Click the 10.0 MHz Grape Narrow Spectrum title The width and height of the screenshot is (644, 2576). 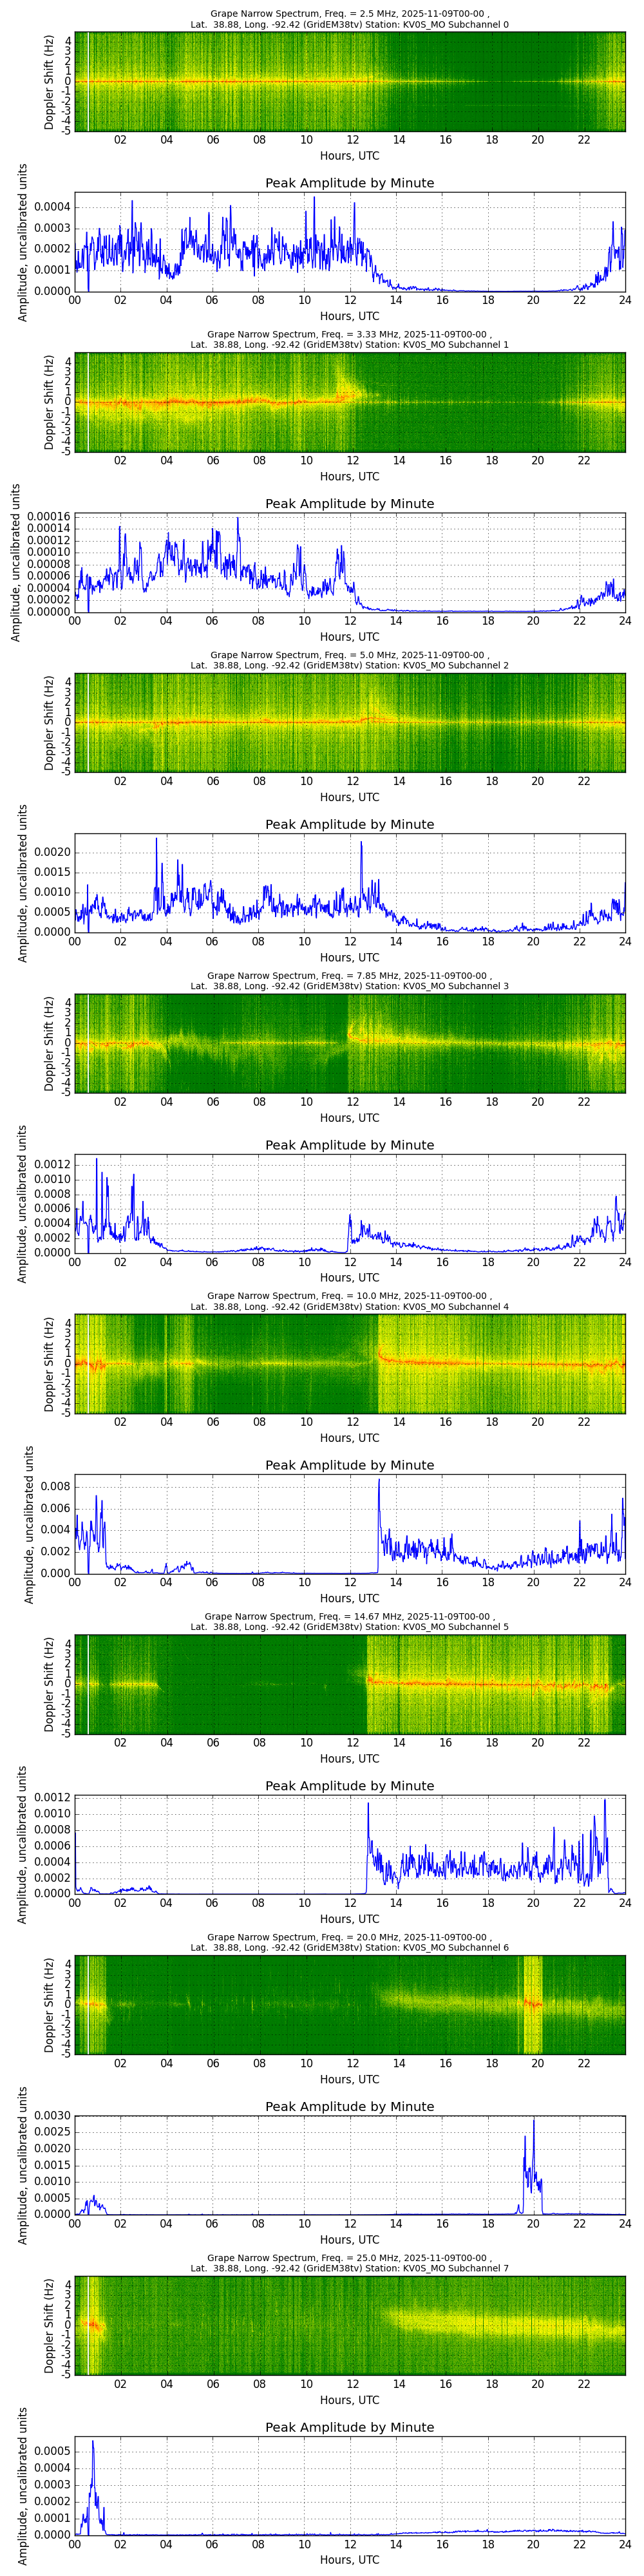[x=349, y=1302]
